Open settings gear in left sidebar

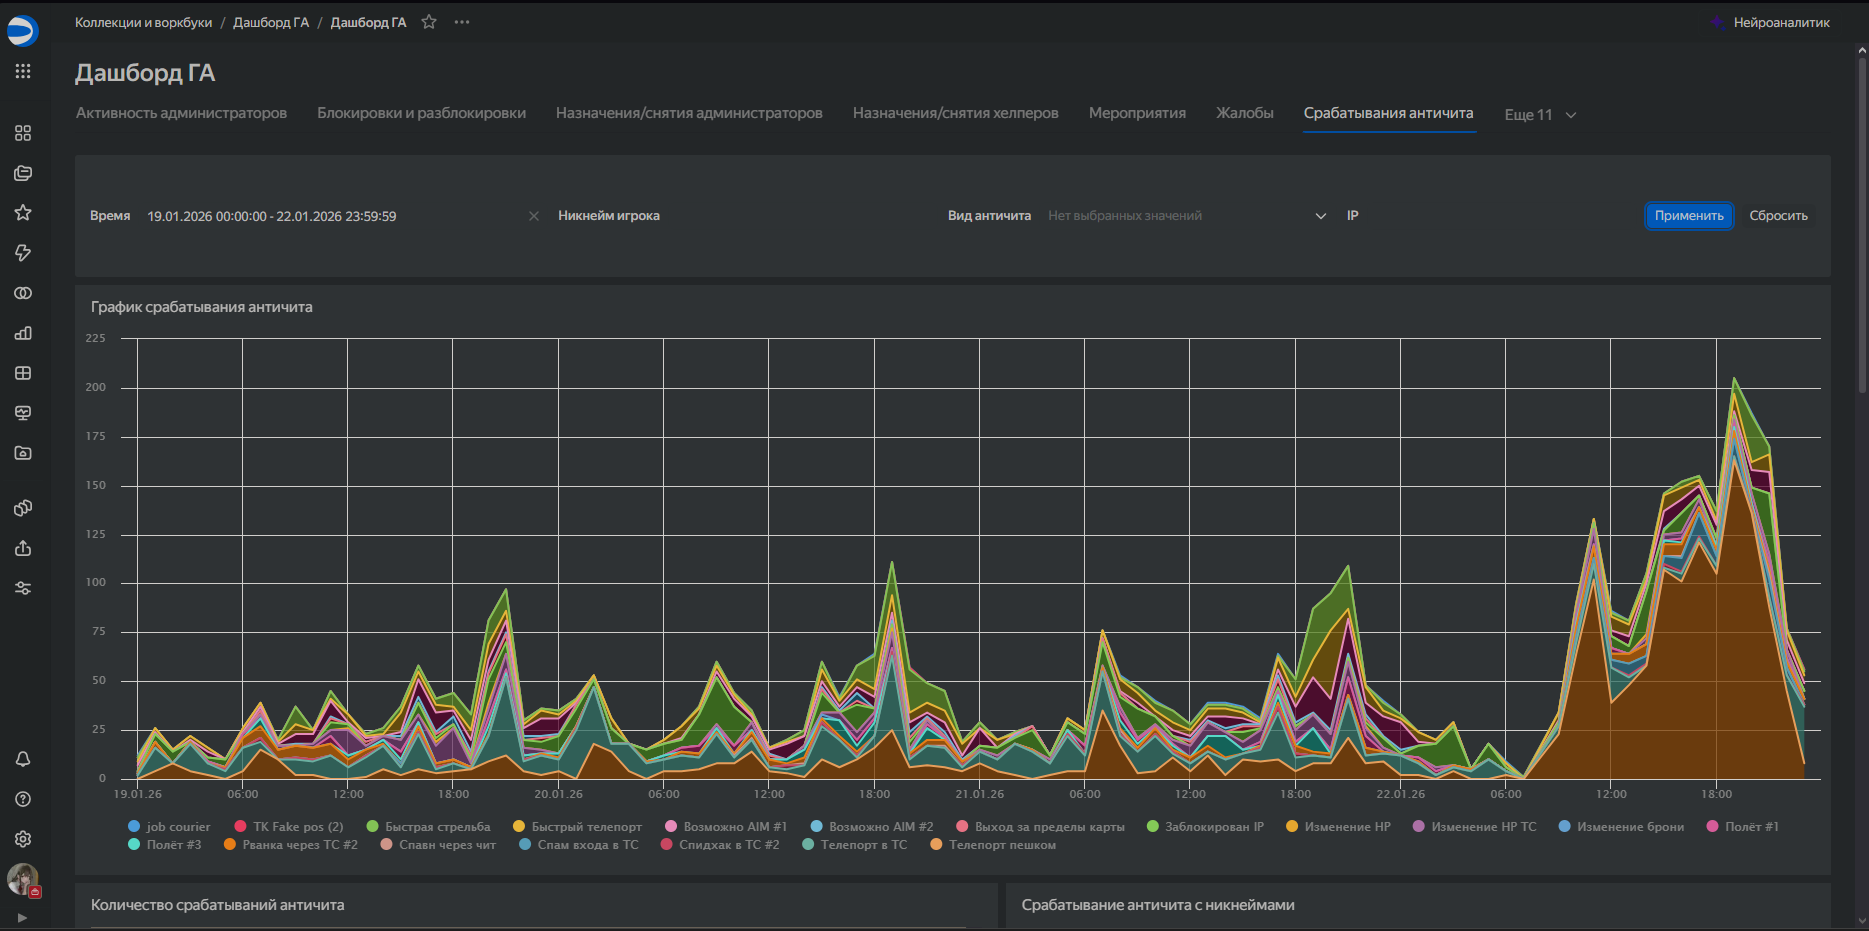[x=23, y=839]
